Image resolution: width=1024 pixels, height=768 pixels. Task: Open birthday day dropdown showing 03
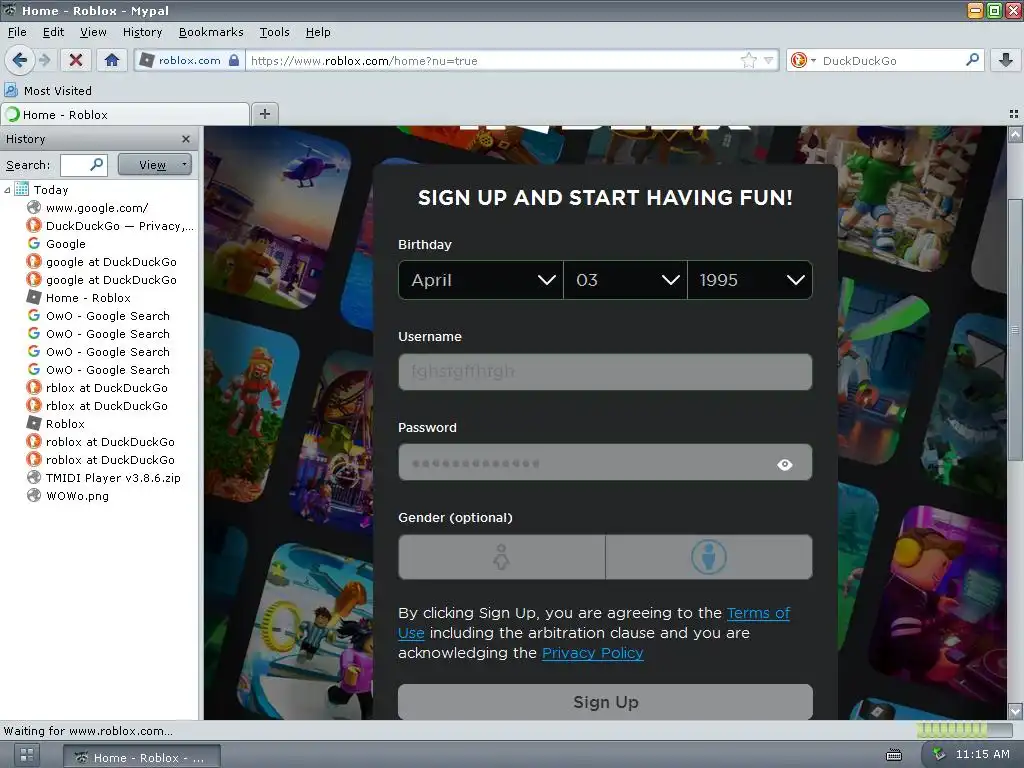[x=625, y=280]
